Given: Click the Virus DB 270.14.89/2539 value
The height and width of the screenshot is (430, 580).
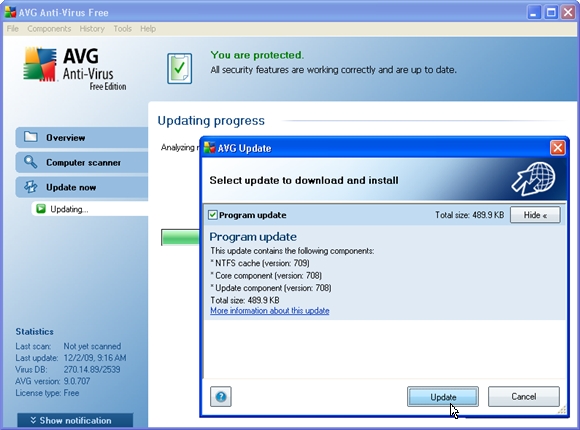Looking at the screenshot, I should (92, 369).
